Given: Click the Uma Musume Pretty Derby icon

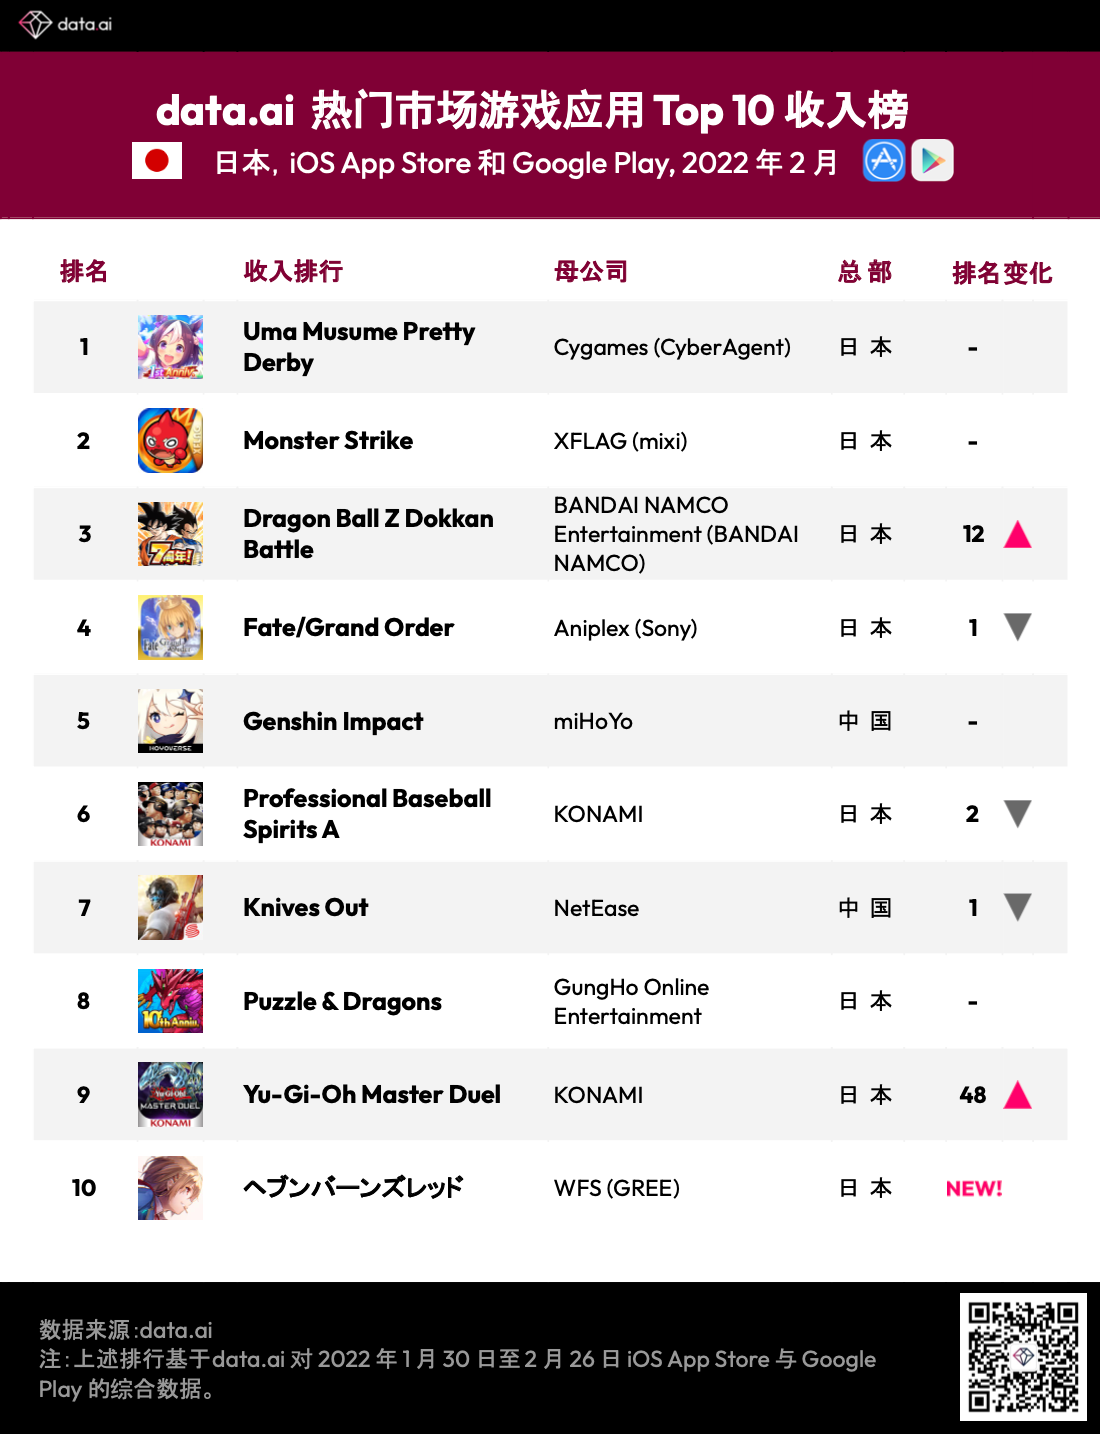Looking at the screenshot, I should tap(170, 347).
